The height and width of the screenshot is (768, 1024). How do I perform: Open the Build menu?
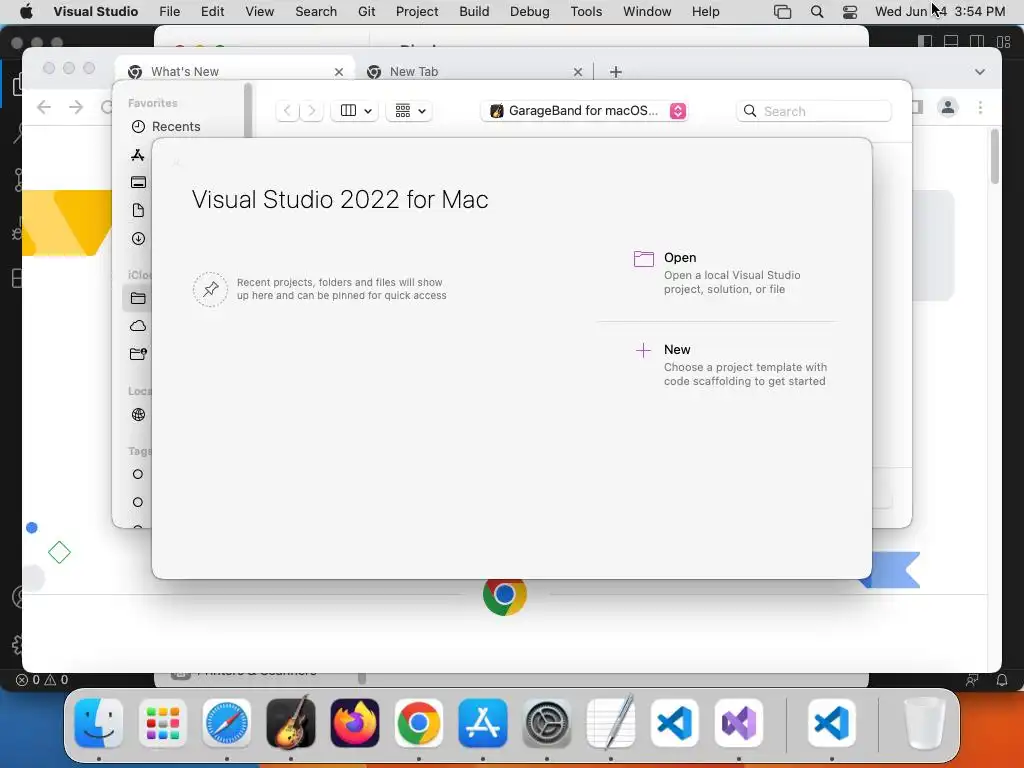474,12
